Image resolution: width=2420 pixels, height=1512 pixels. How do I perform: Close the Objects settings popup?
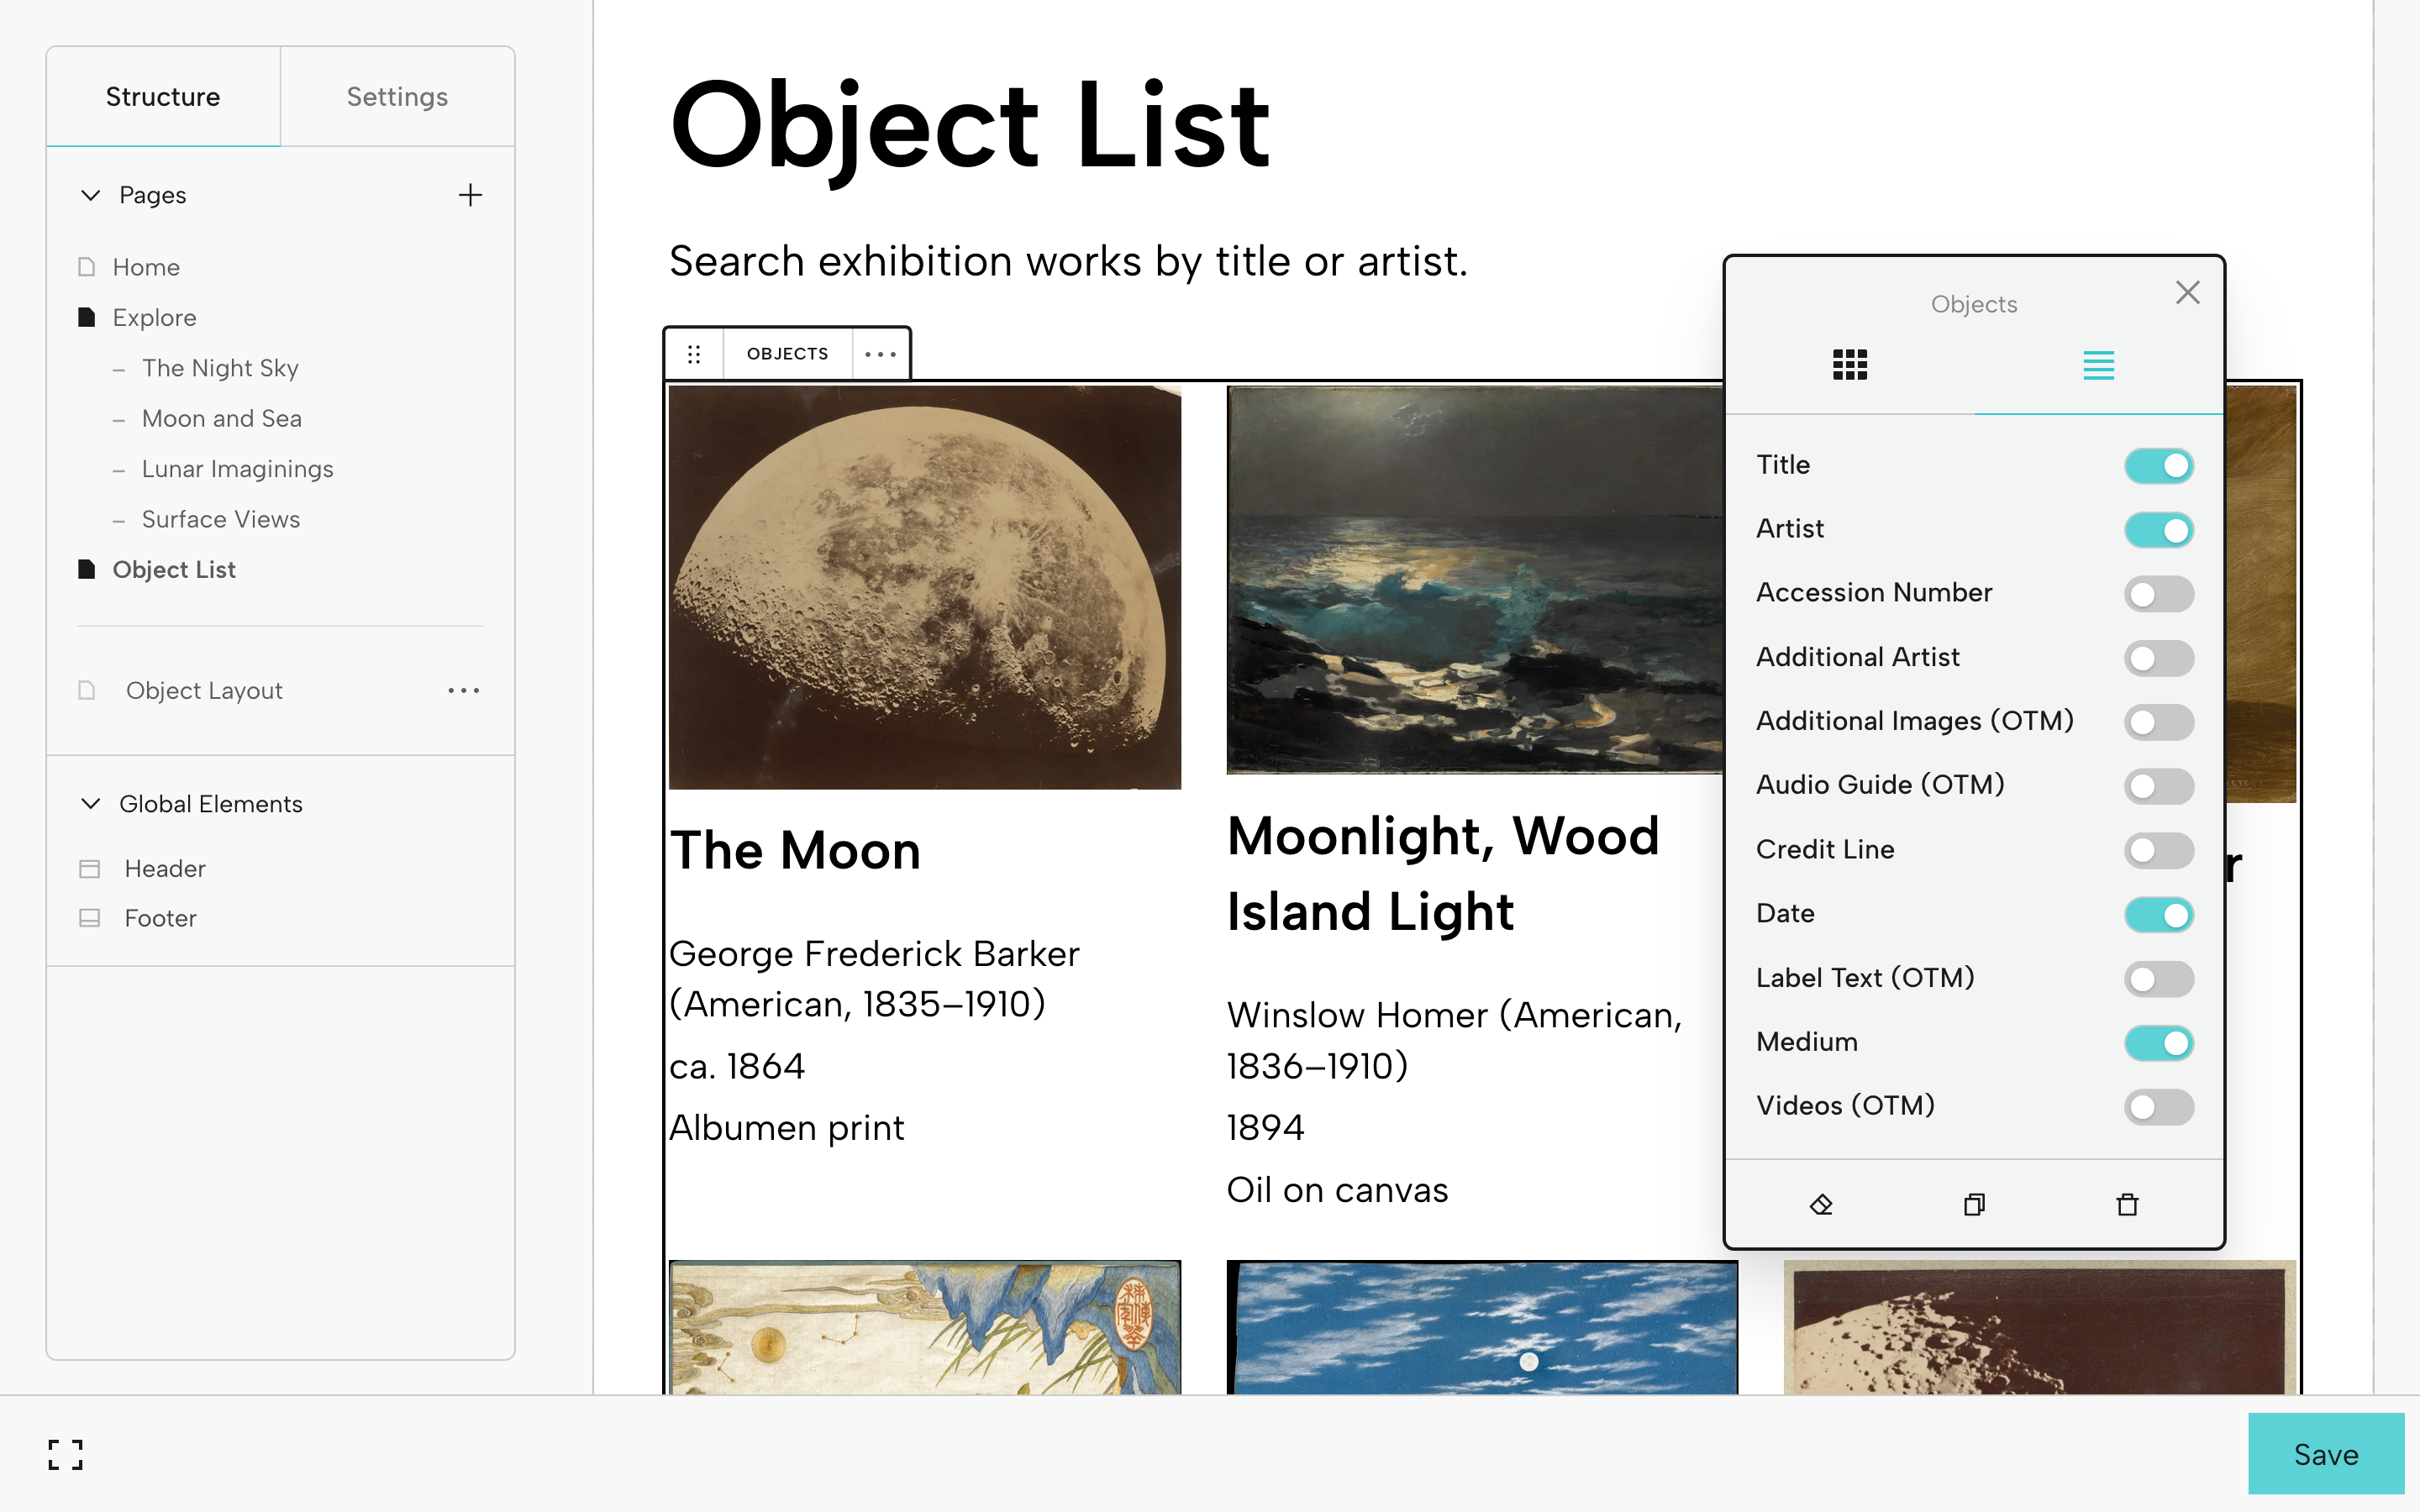pyautogui.click(x=2188, y=292)
